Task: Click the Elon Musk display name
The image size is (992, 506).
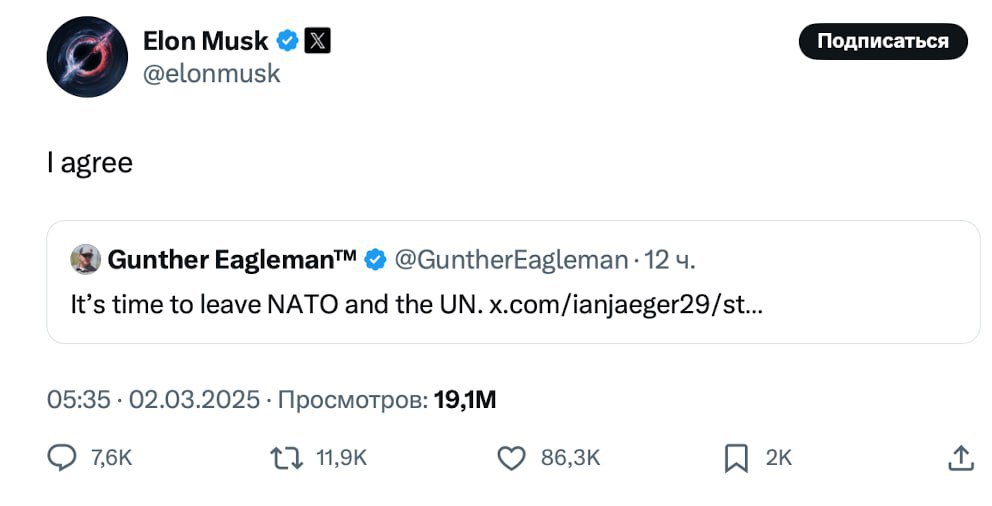Action: (x=205, y=41)
